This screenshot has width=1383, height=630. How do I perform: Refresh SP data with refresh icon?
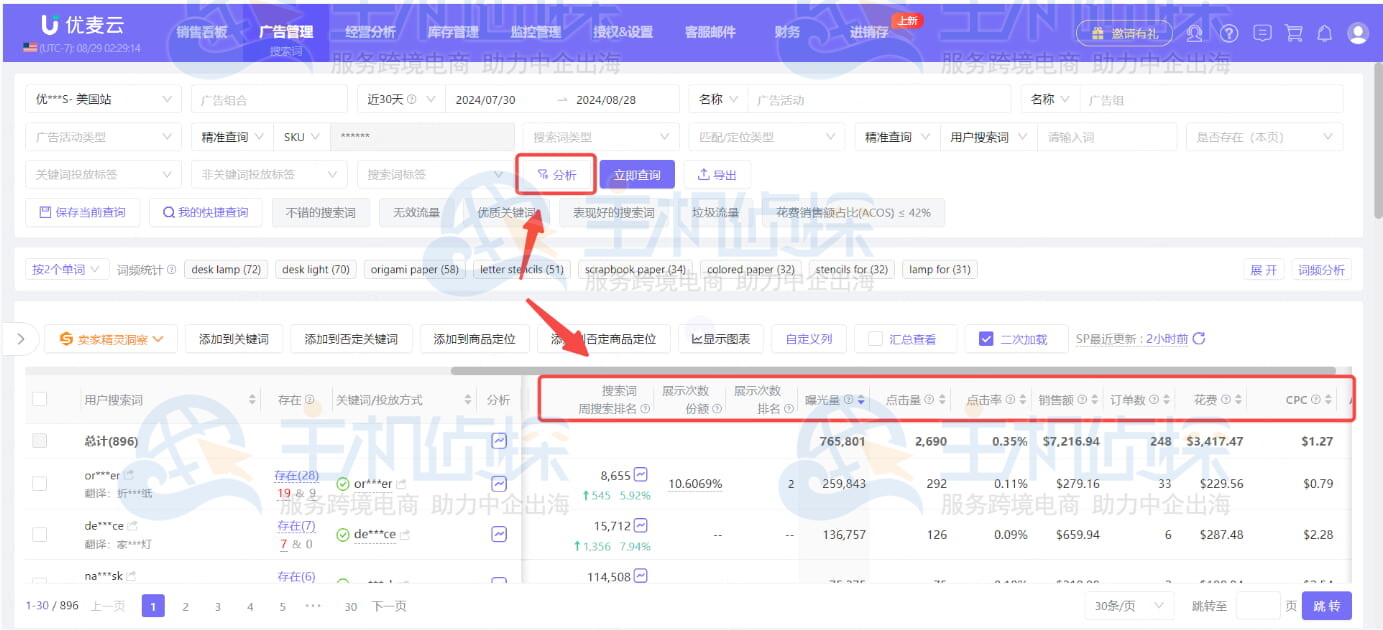click(1197, 338)
